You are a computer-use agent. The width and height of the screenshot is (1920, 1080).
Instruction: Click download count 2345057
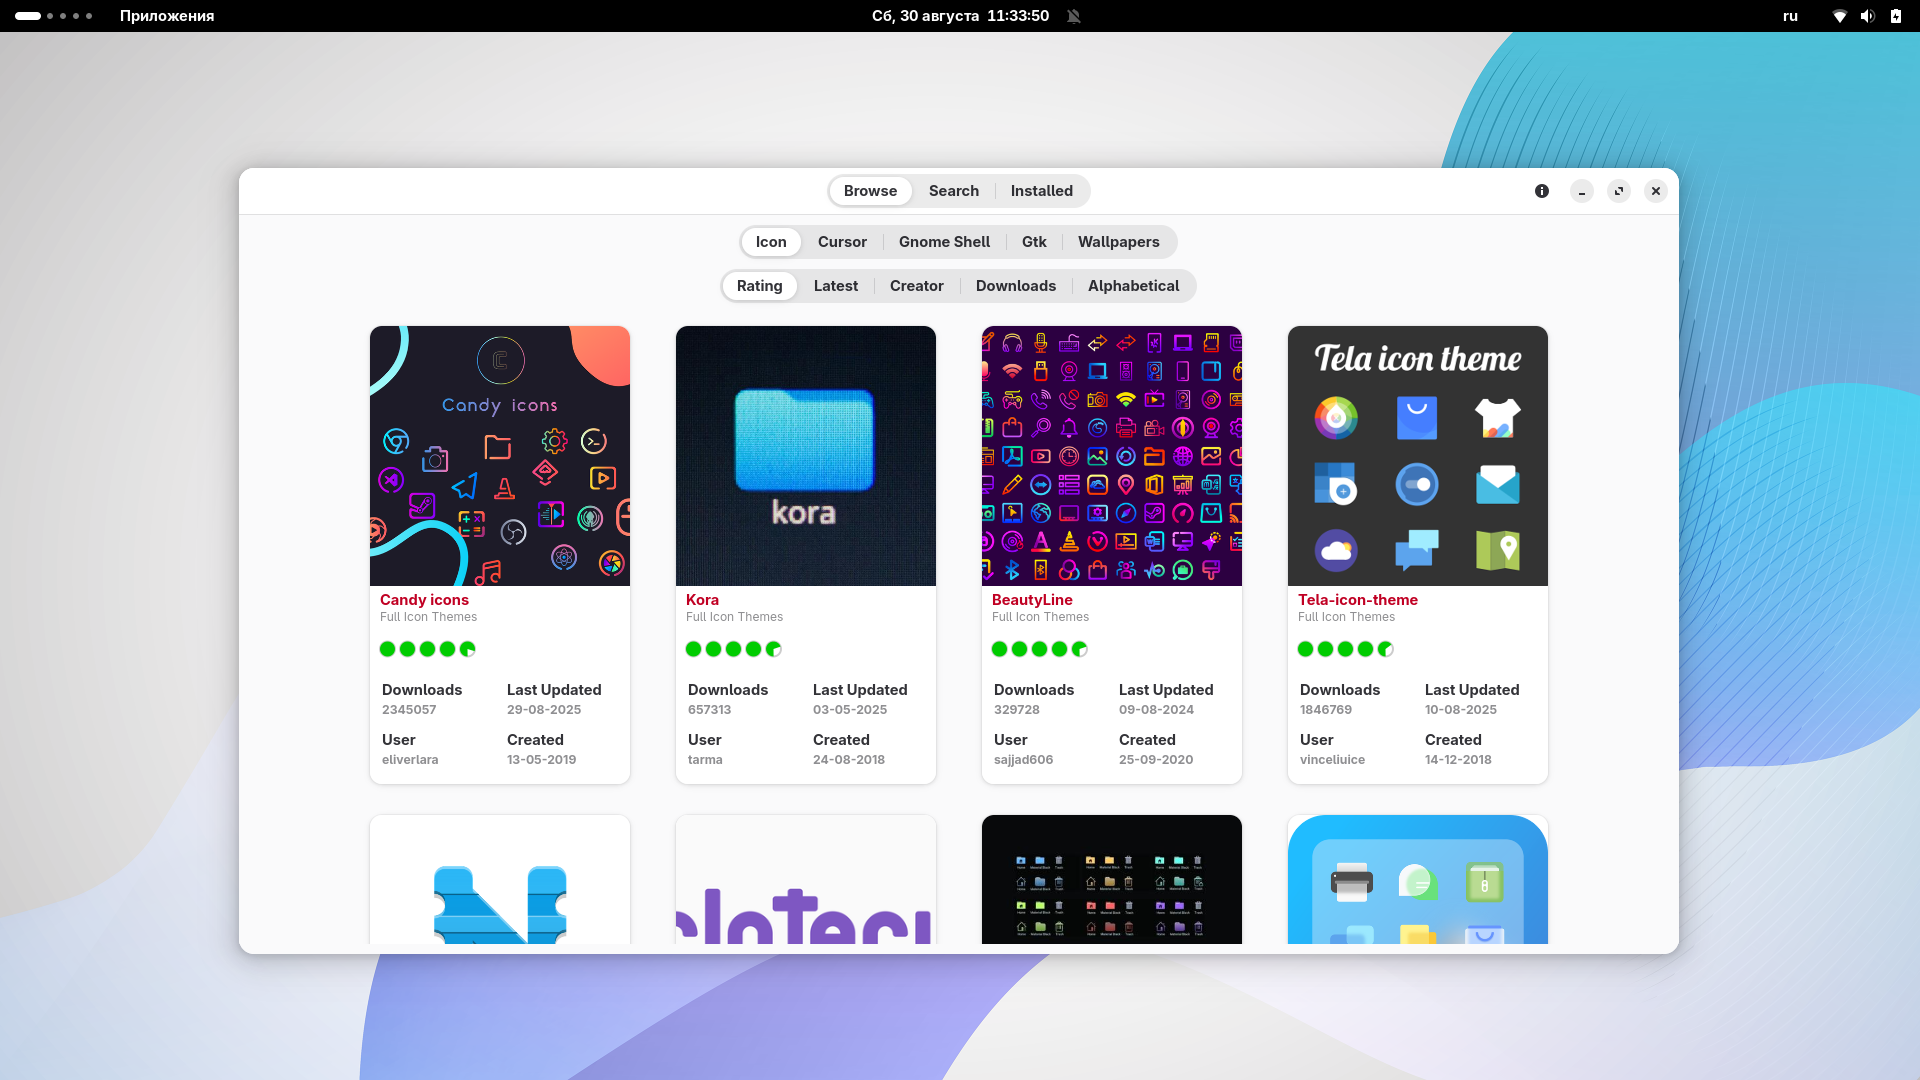pyautogui.click(x=409, y=710)
